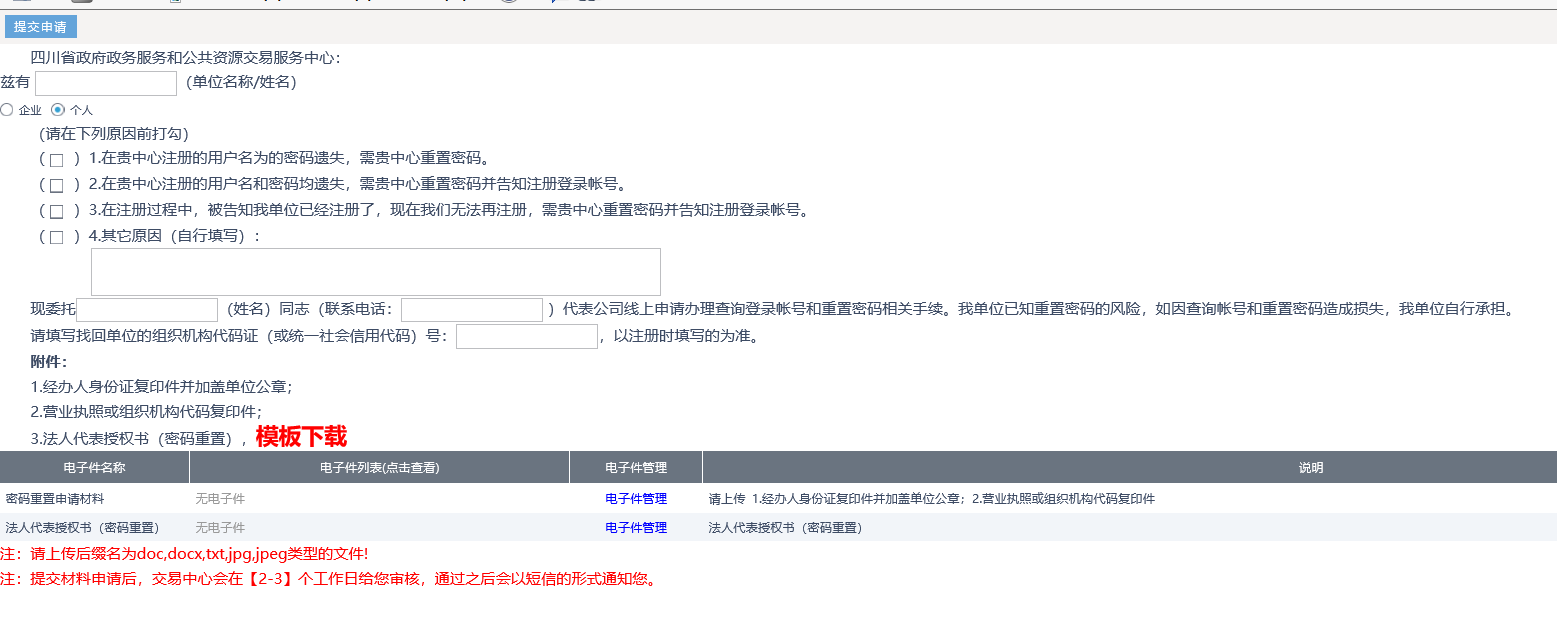
Task: Click the 电子件名称 column header
Action: coord(94,468)
